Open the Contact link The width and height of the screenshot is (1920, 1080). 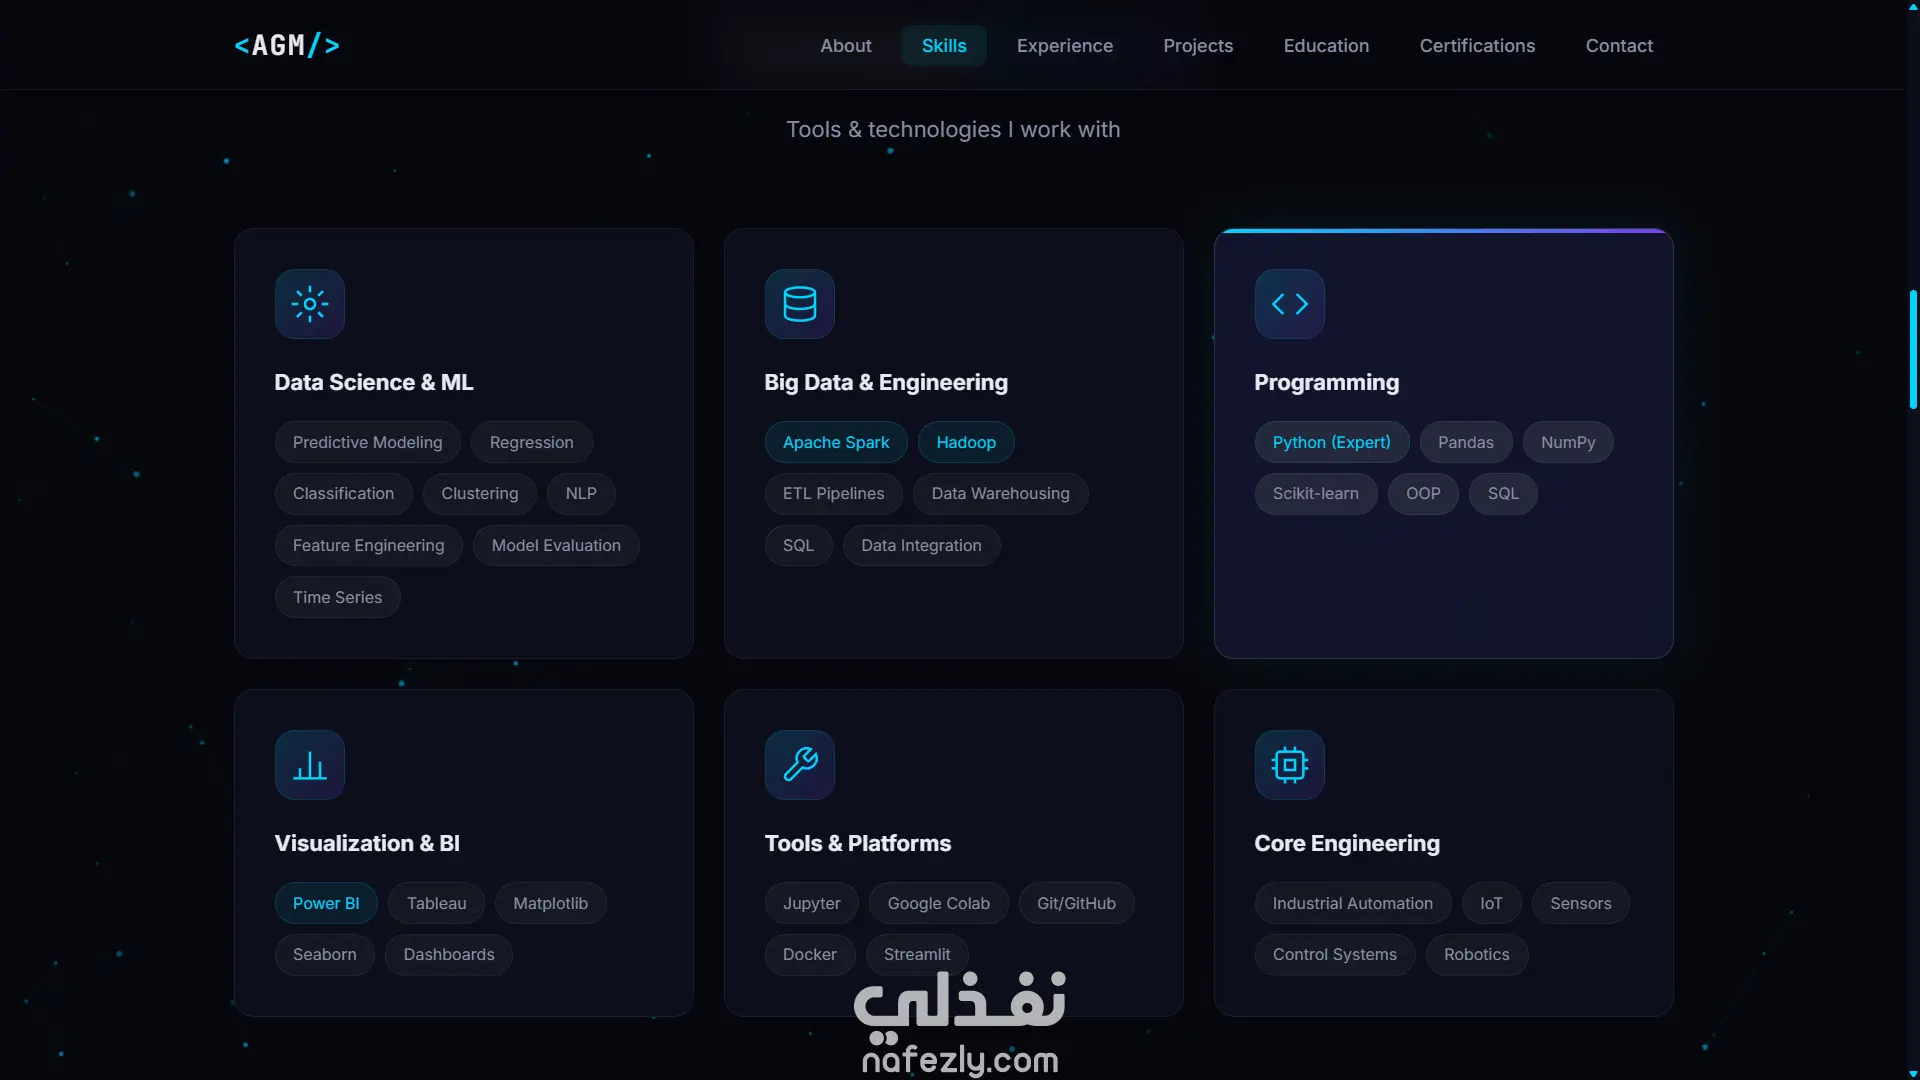pos(1618,46)
